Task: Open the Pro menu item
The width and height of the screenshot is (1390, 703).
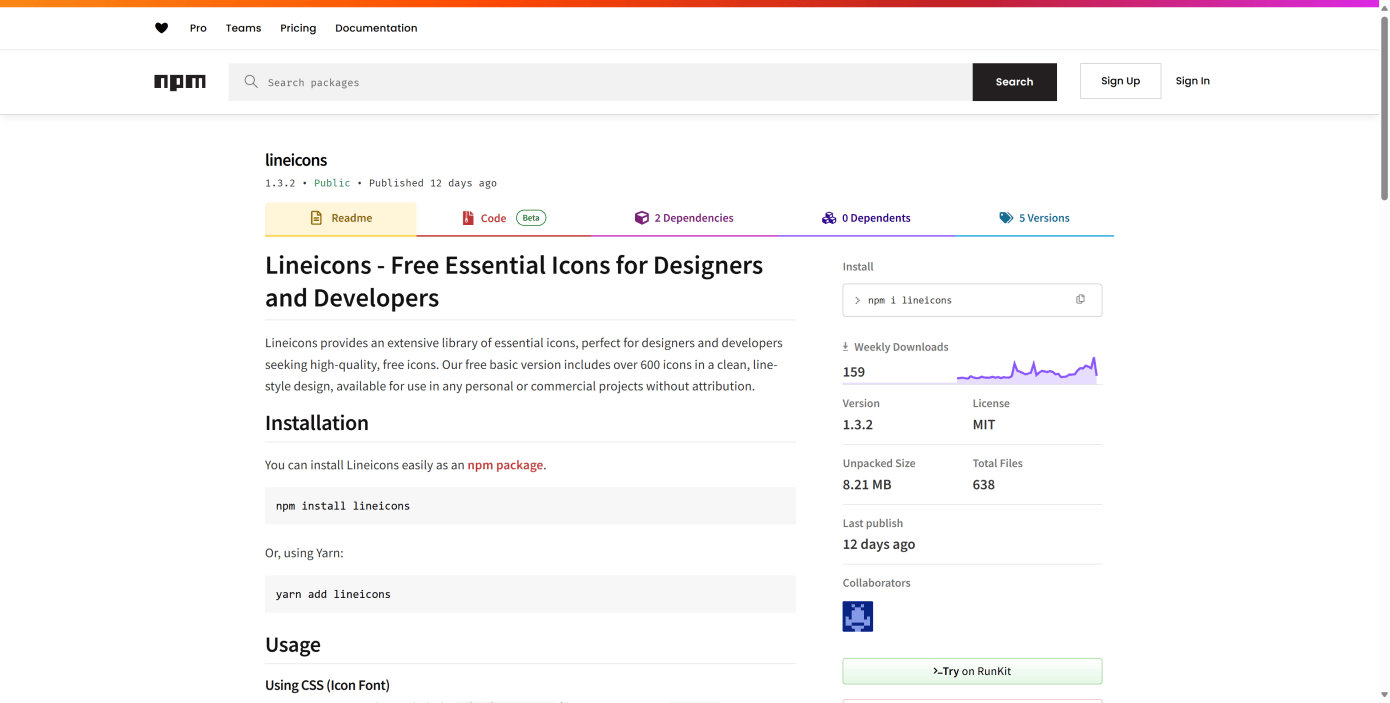Action: click(x=198, y=28)
